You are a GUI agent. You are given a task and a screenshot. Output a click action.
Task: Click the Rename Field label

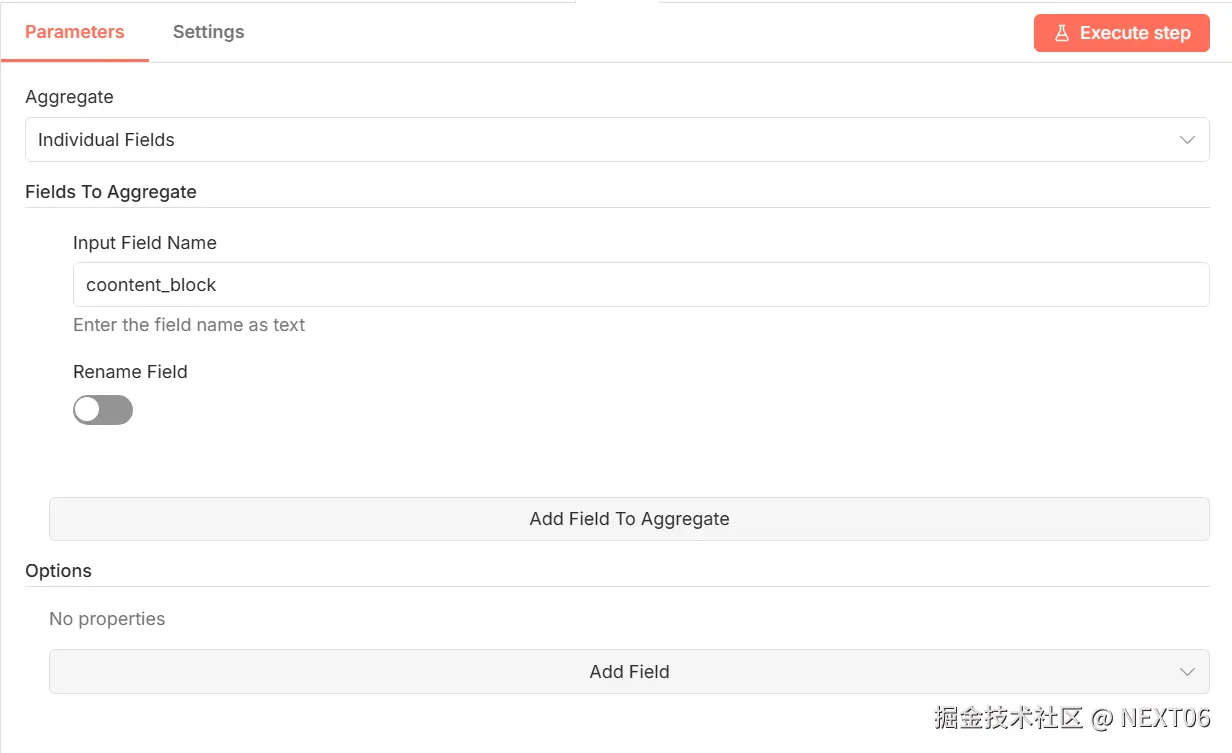pos(130,372)
